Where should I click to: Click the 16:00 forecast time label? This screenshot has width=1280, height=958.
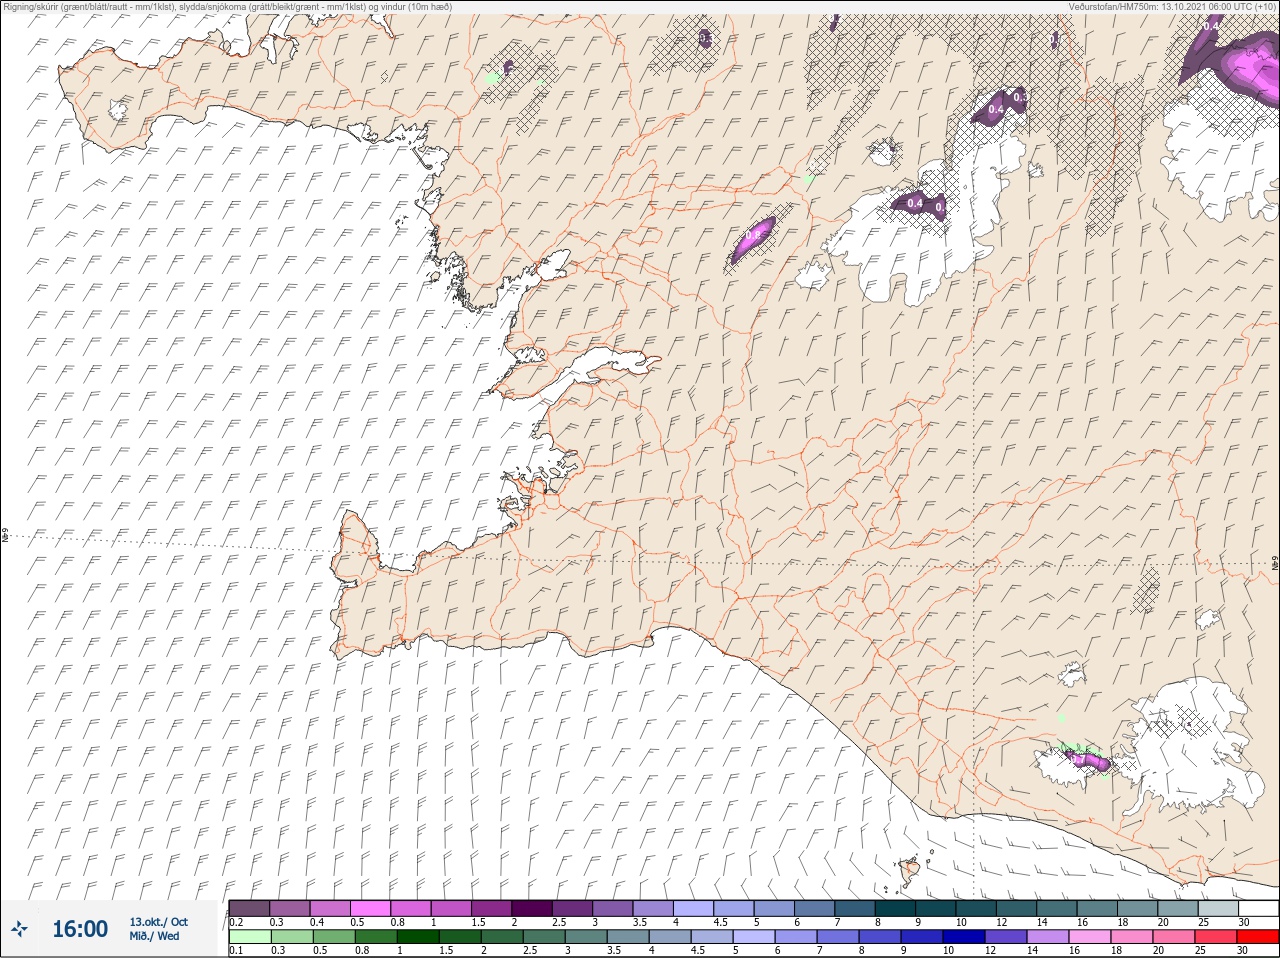point(79,929)
